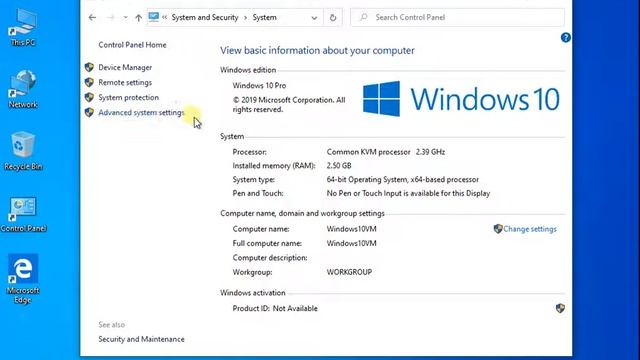The image size is (640, 360).
Task: Open the blue Help question mark
Action: [565, 38]
